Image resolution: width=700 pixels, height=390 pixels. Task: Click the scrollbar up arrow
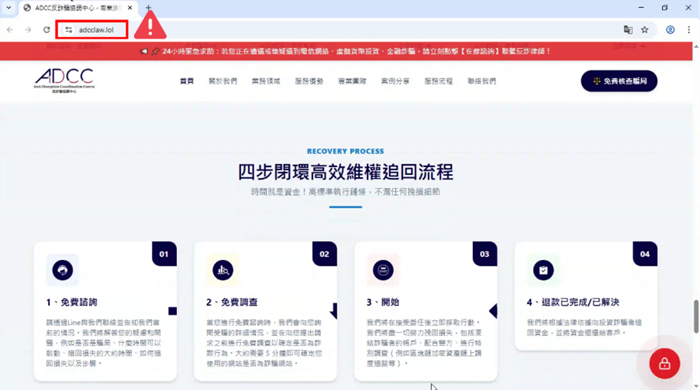tap(696, 46)
